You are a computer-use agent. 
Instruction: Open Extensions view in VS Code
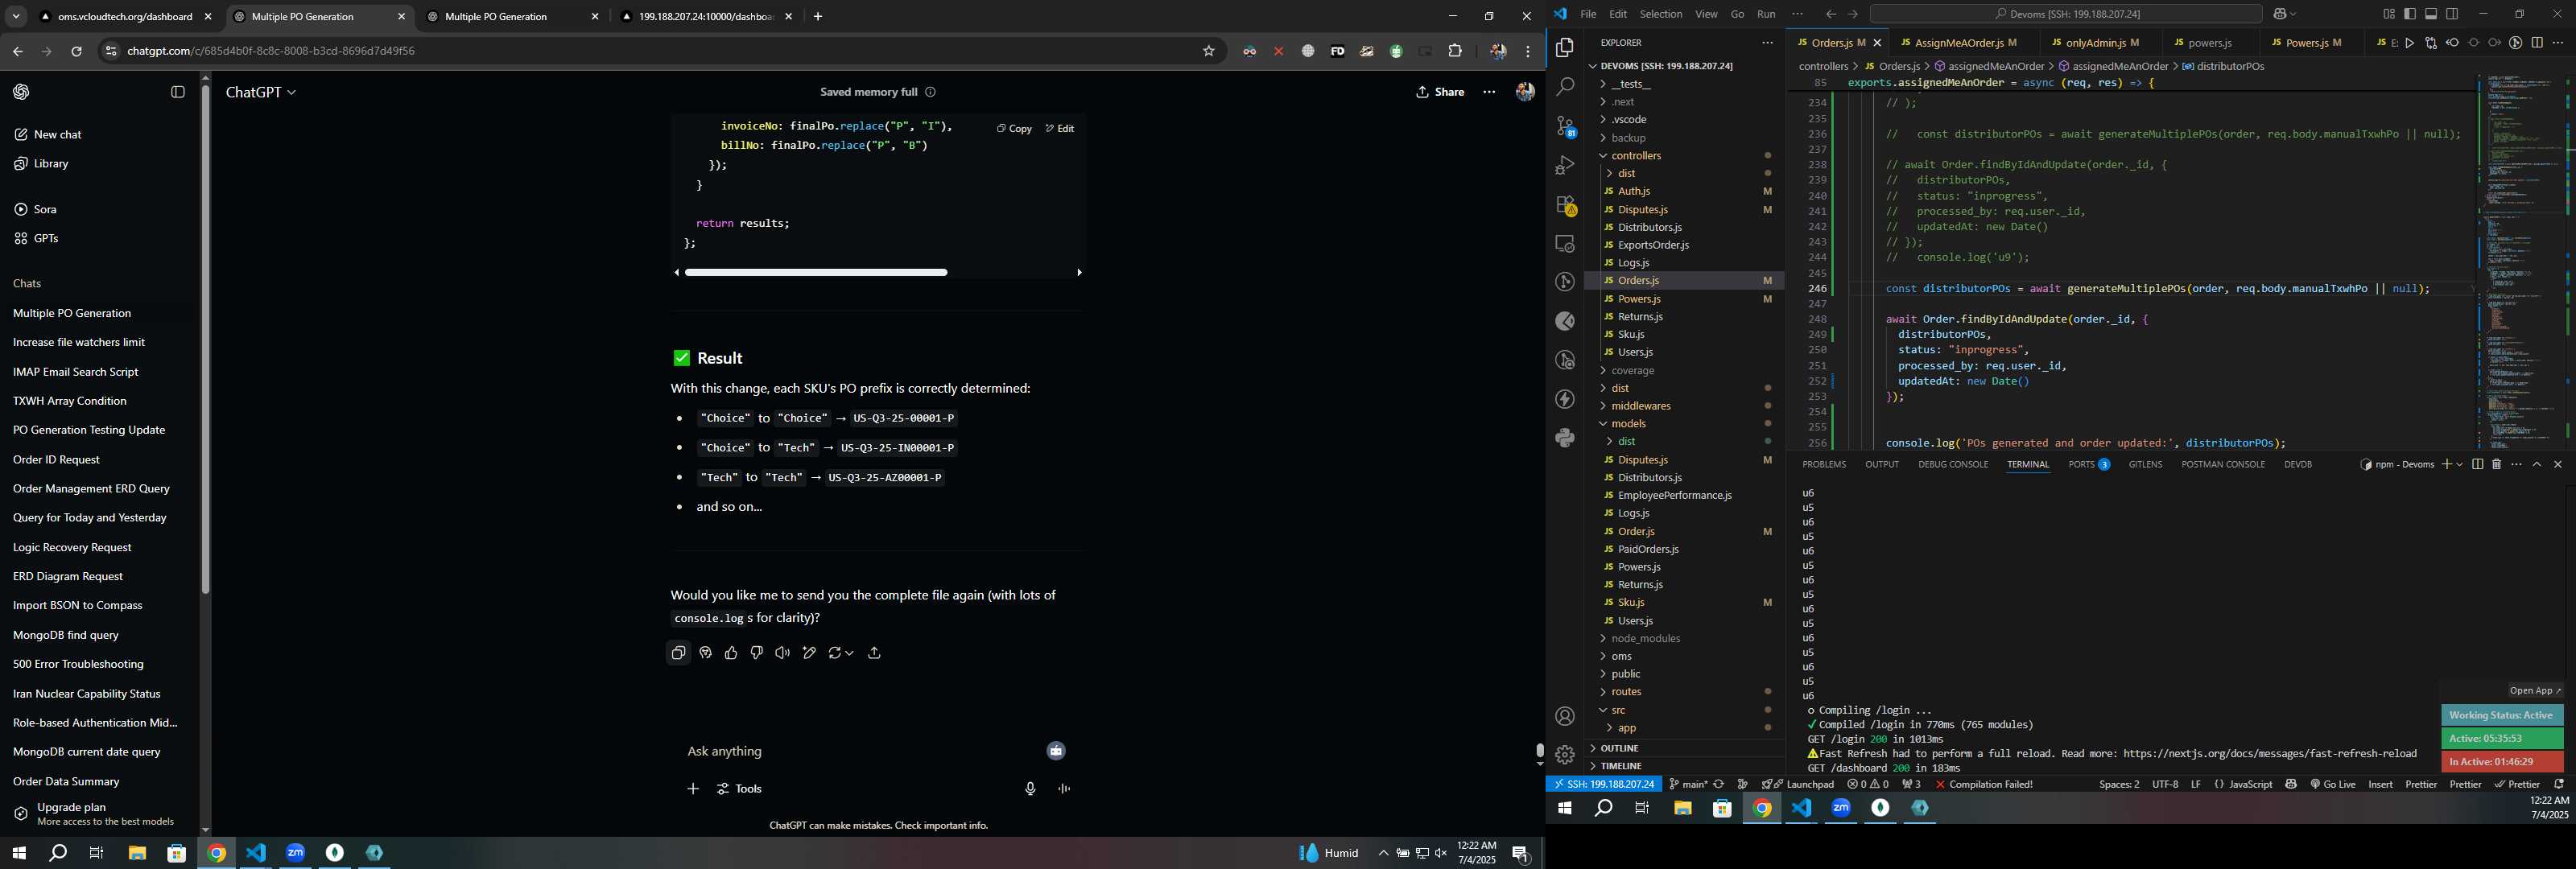click(x=1565, y=204)
